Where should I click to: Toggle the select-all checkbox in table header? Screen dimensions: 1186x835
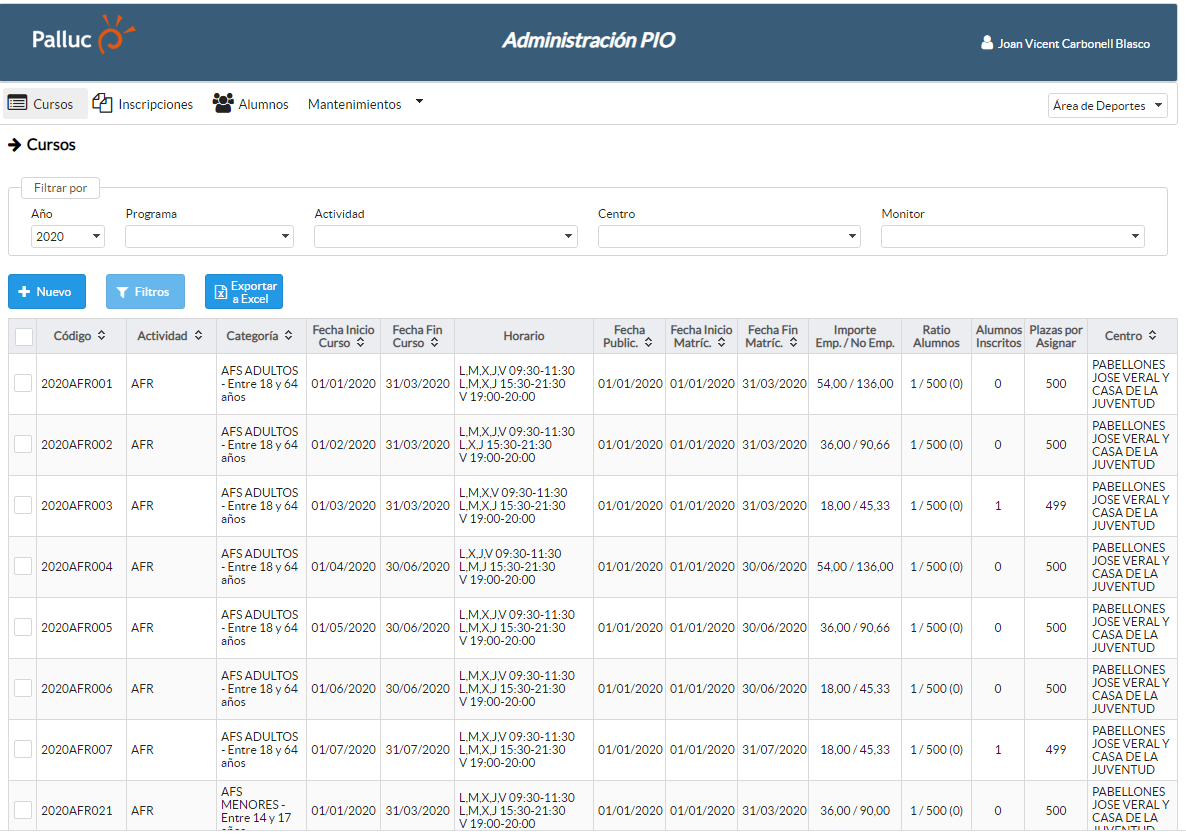click(x=23, y=337)
